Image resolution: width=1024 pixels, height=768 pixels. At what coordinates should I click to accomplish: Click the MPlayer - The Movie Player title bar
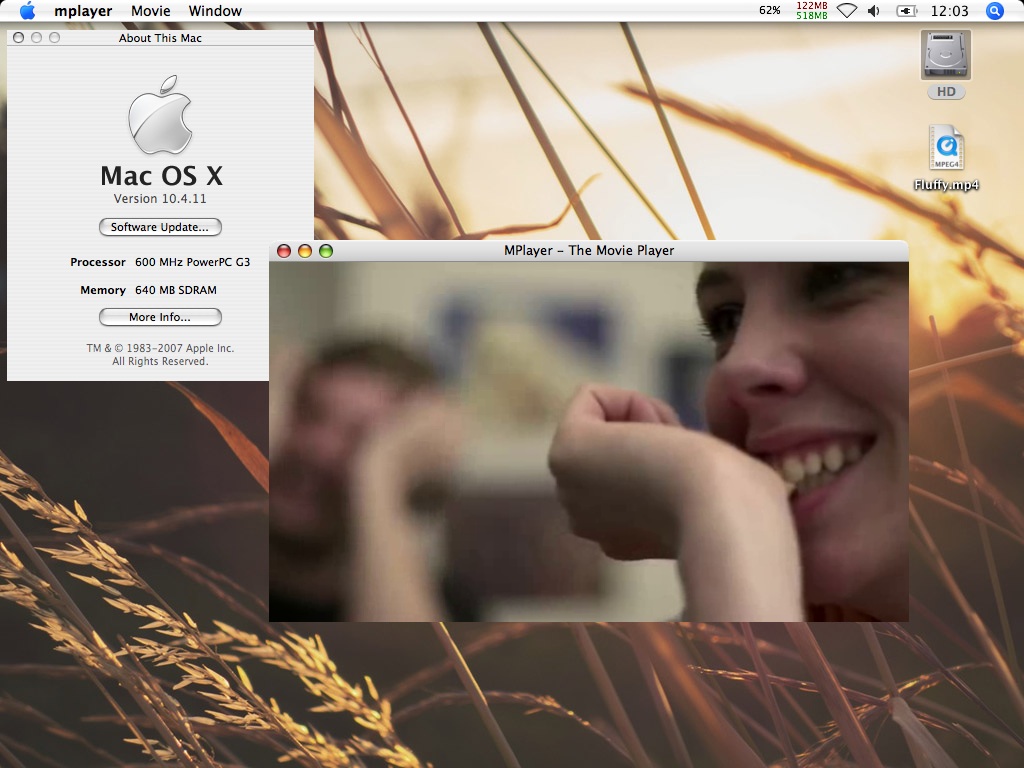[588, 251]
